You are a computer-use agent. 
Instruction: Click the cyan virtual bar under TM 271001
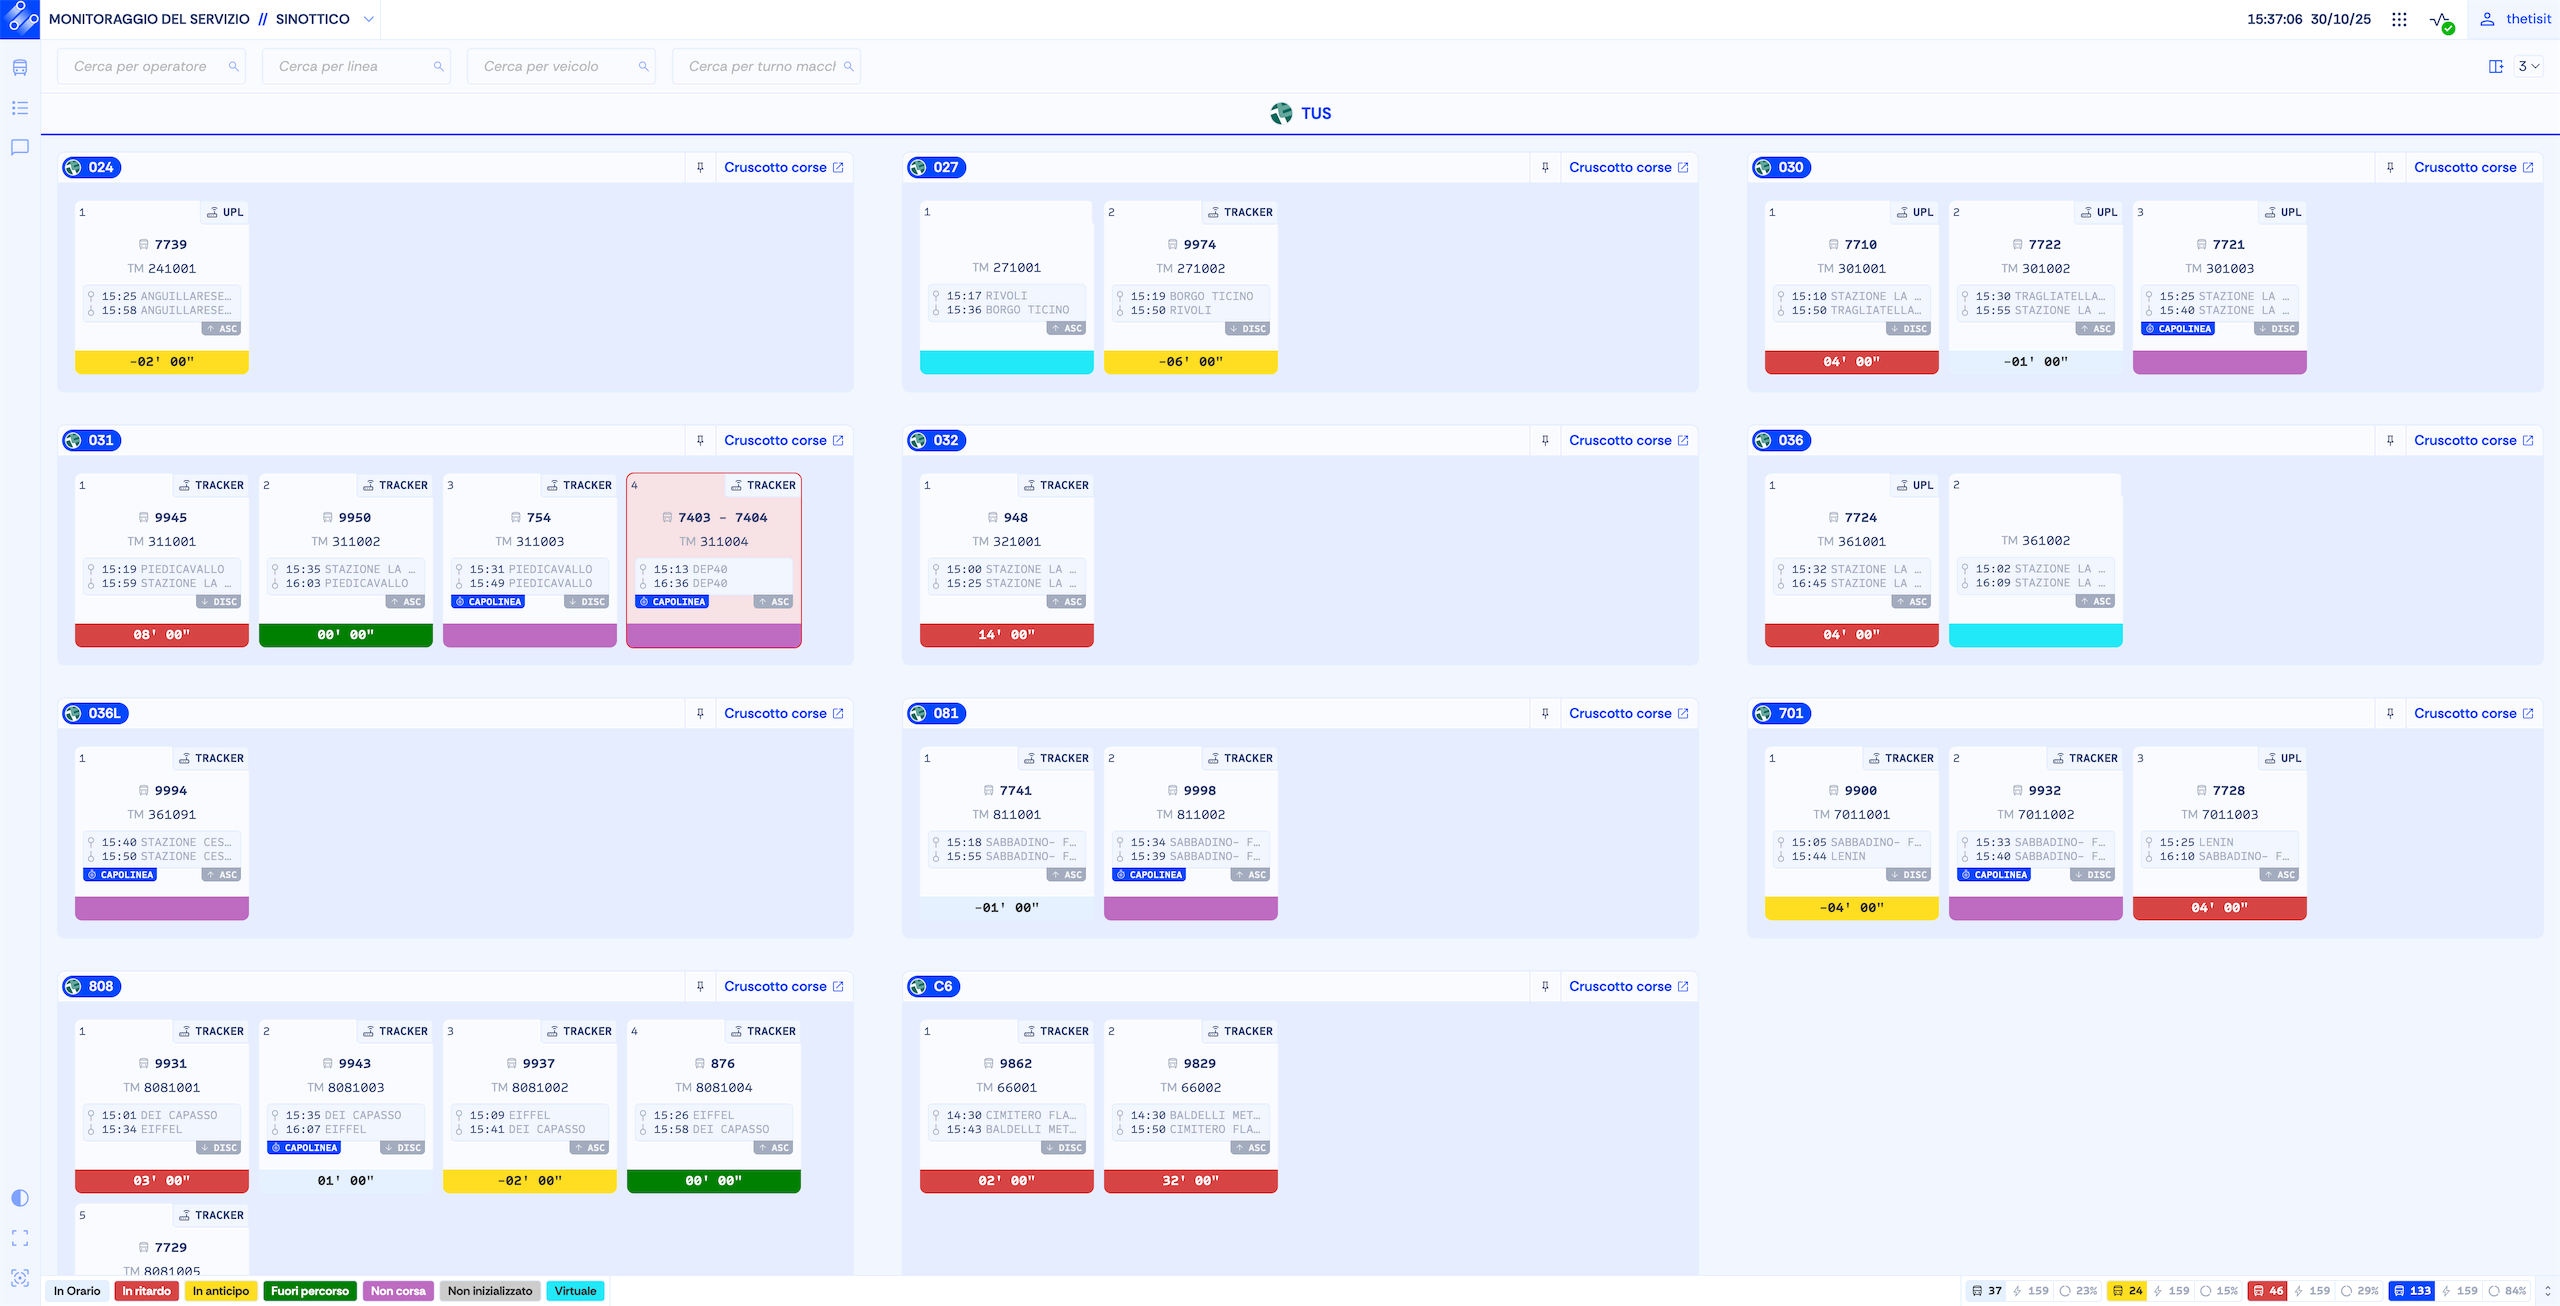click(1006, 362)
